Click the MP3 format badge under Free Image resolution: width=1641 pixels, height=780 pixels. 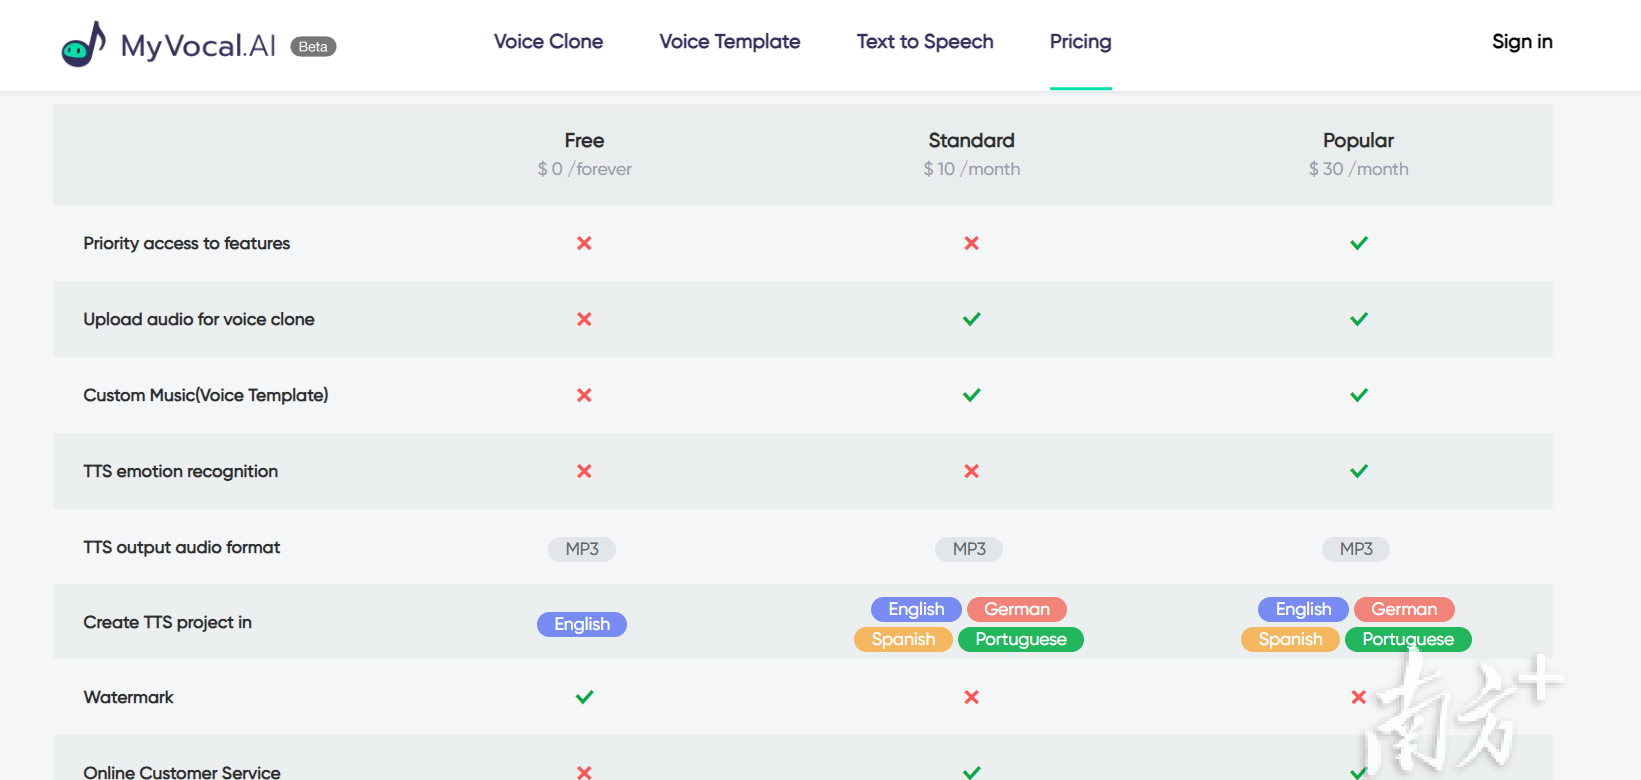coord(582,549)
